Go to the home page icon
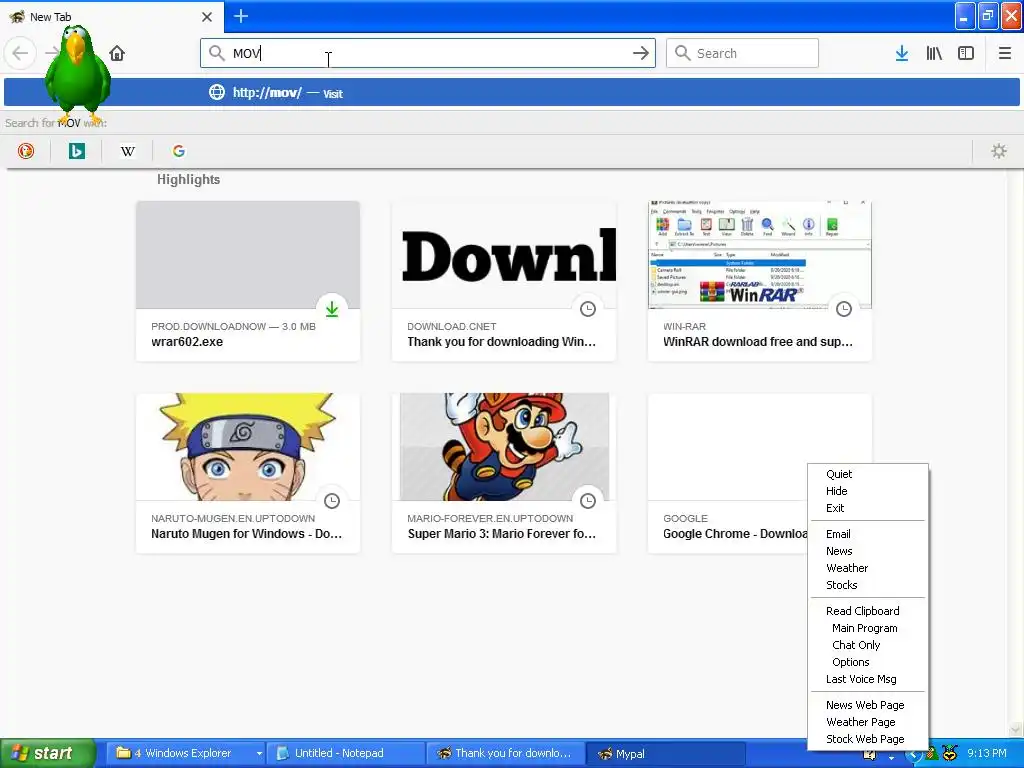Screen dimensions: 1024x768 [117, 53]
